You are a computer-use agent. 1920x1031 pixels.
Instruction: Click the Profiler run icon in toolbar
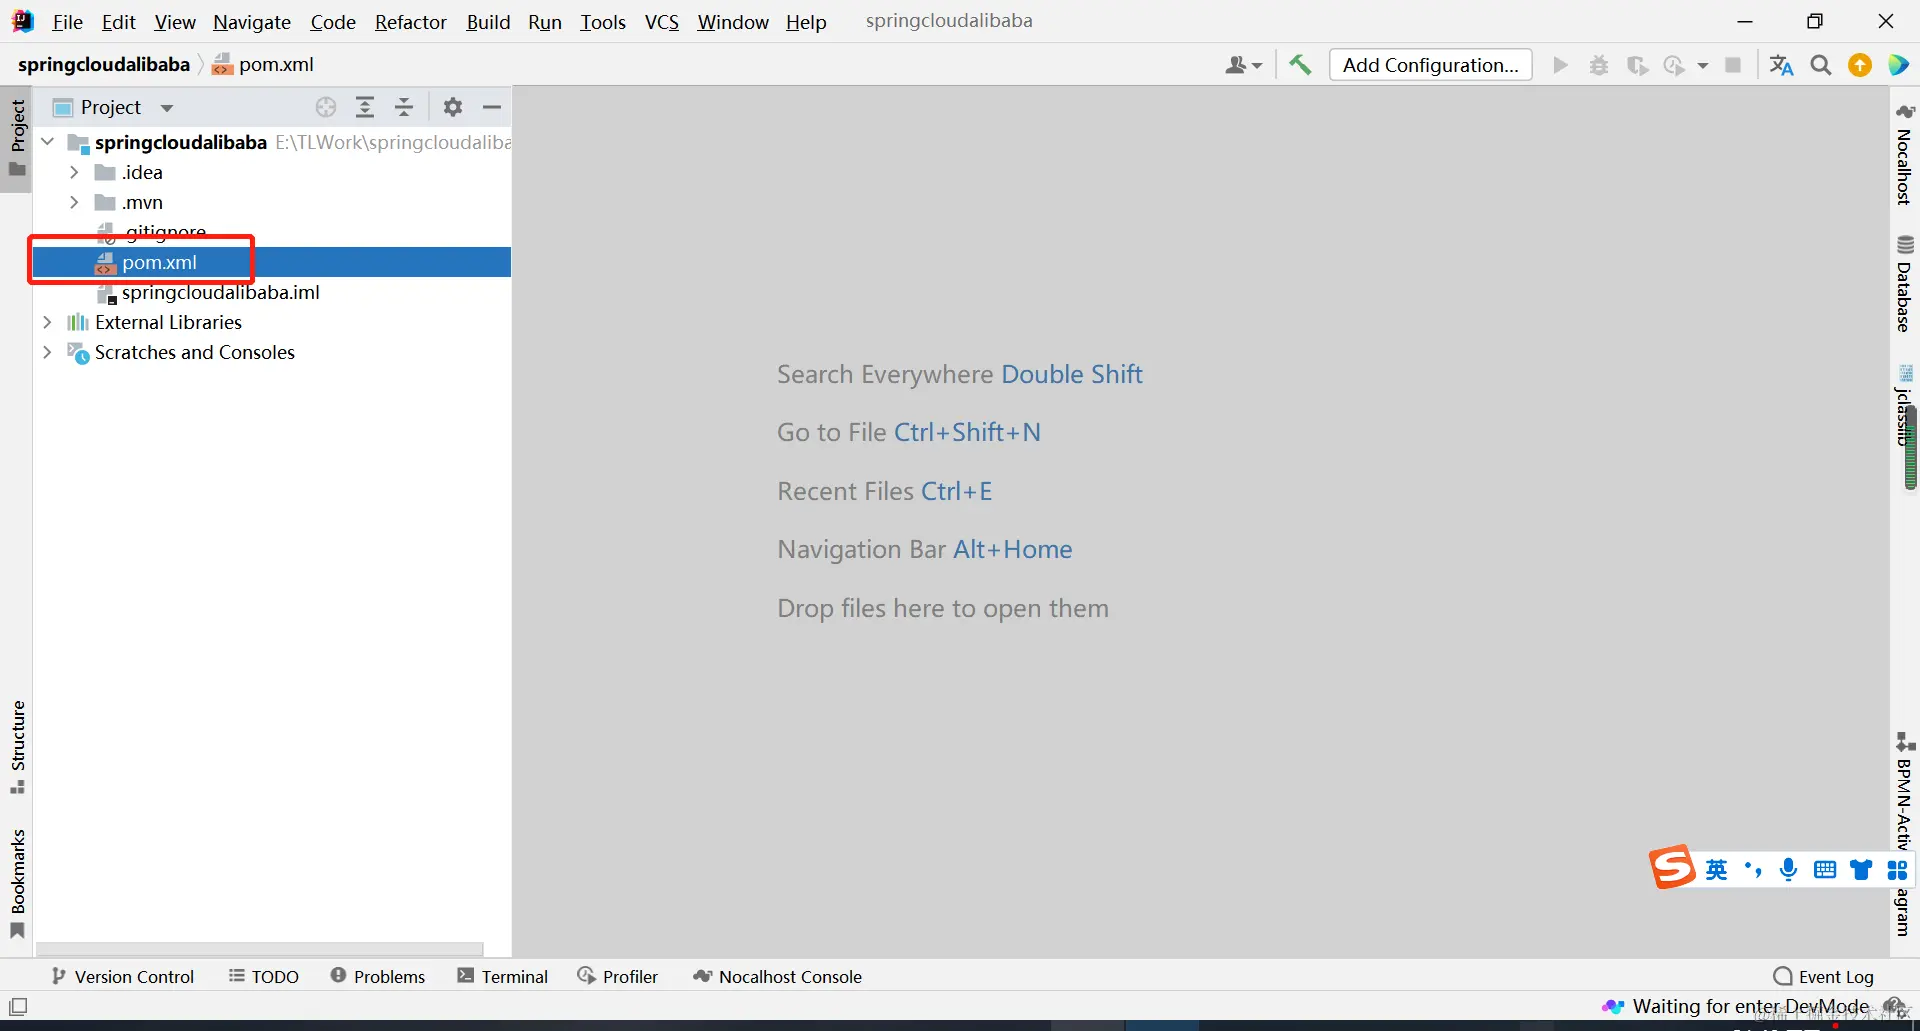click(1675, 65)
